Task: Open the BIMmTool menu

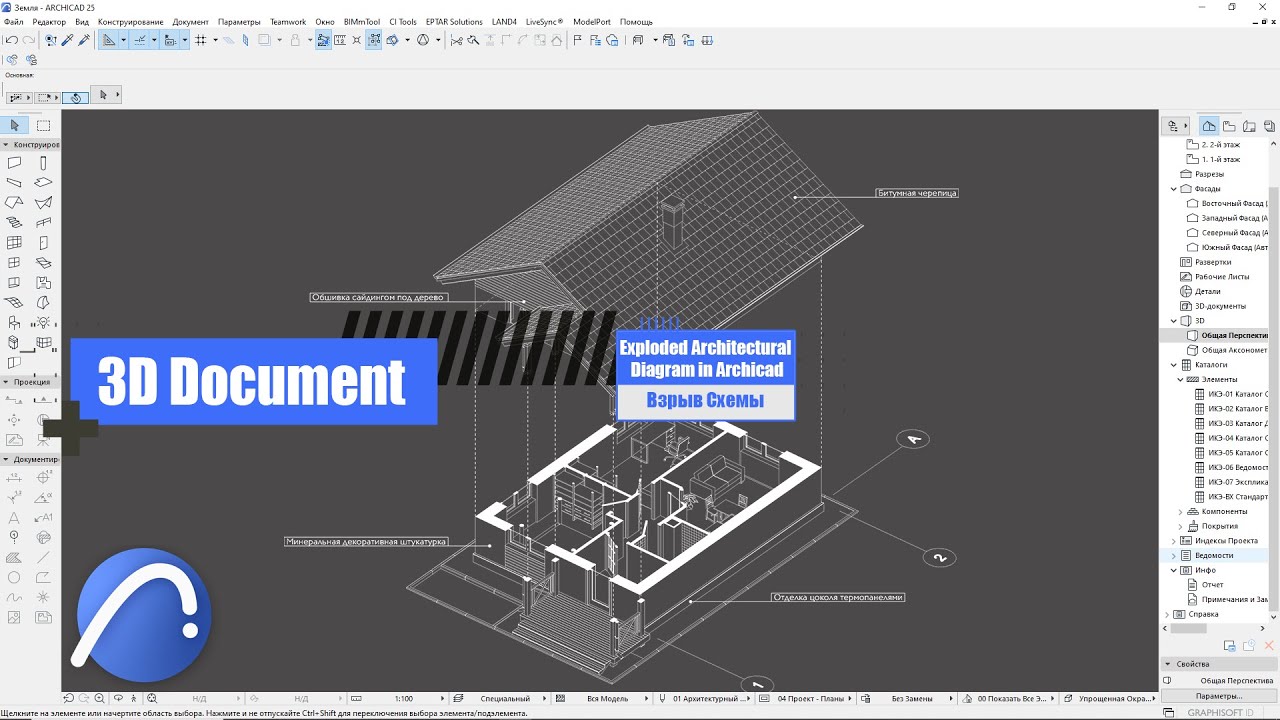Action: pos(361,22)
